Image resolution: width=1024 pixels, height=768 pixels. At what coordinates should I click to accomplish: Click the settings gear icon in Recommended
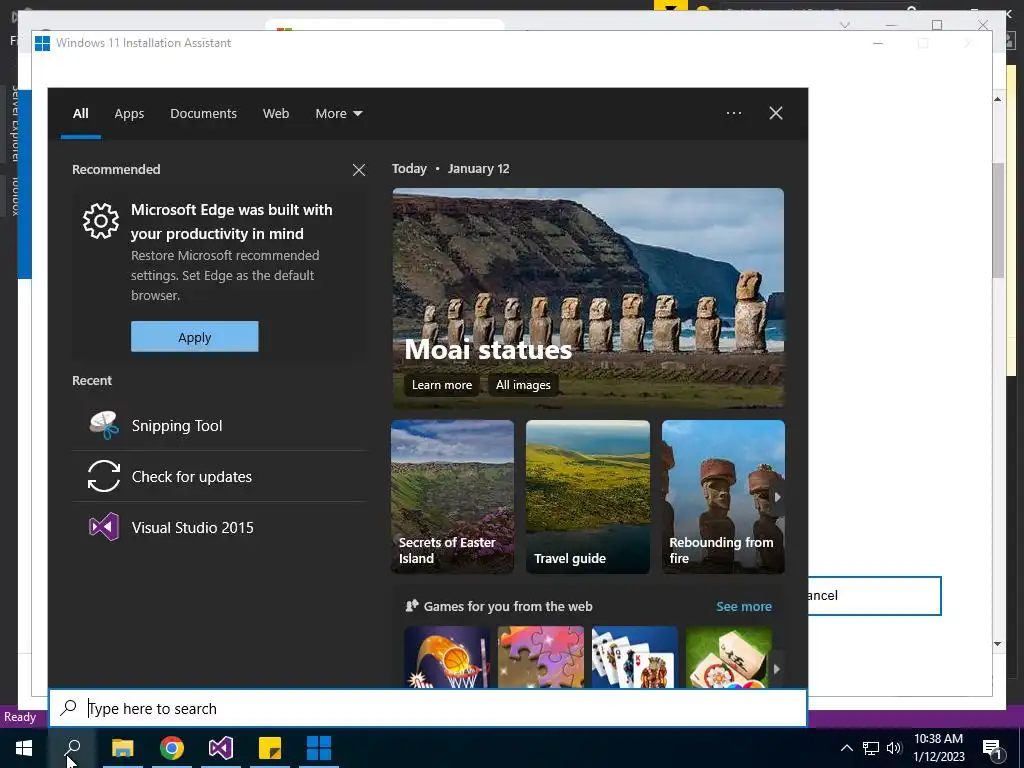(101, 221)
